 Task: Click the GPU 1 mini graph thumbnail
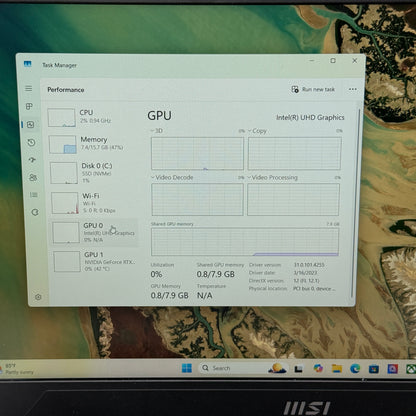click(x=67, y=261)
